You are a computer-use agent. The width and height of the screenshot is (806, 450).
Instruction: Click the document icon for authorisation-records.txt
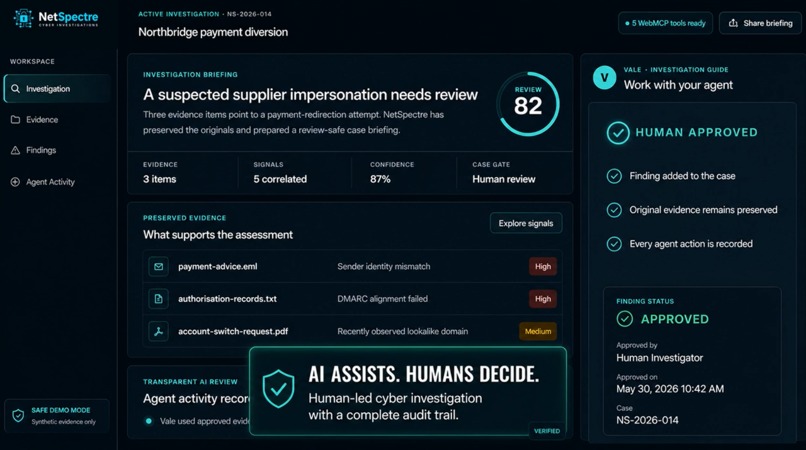158,299
